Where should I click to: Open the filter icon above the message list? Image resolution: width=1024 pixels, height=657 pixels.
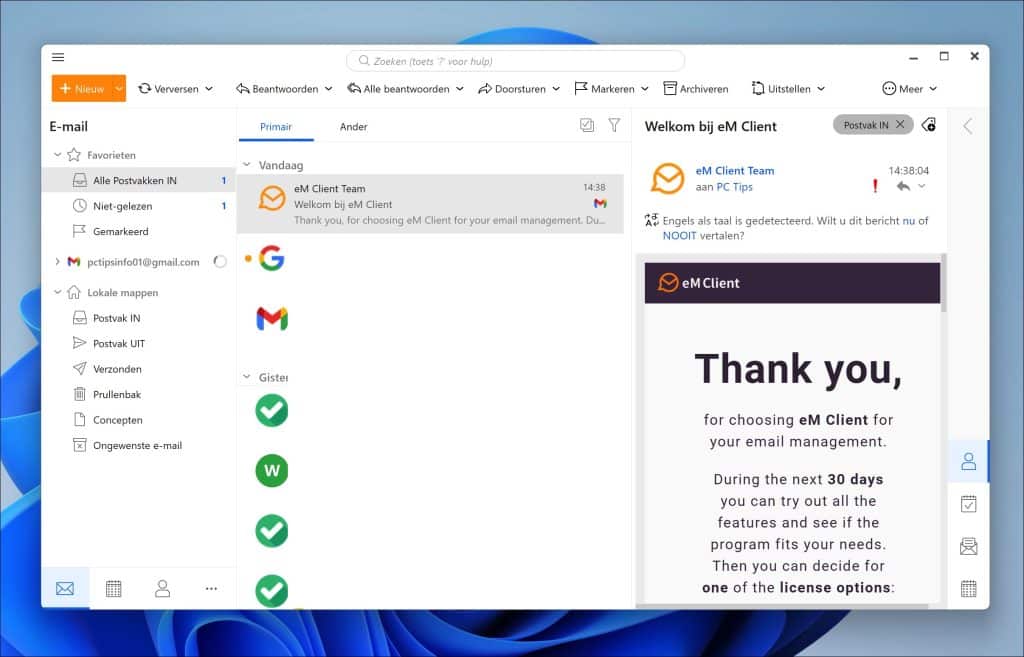tap(614, 126)
